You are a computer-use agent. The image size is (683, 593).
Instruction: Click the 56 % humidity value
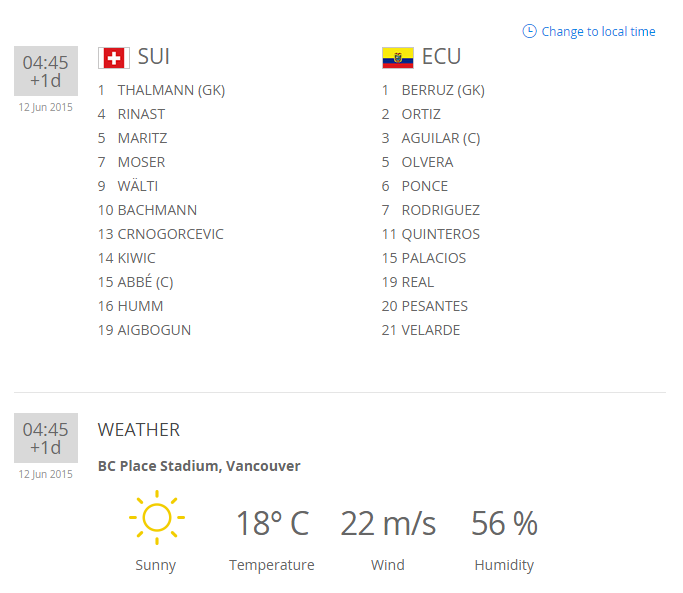pos(504,523)
